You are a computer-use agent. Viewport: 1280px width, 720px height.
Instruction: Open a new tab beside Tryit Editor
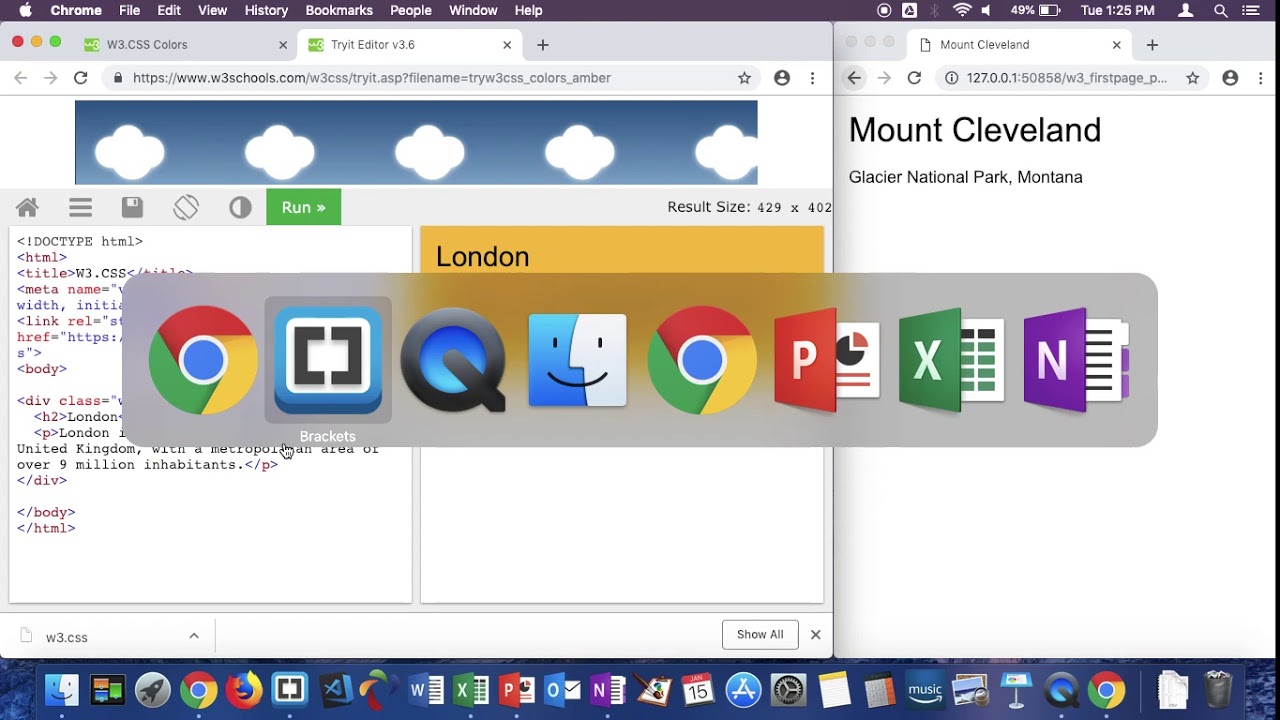coord(543,45)
